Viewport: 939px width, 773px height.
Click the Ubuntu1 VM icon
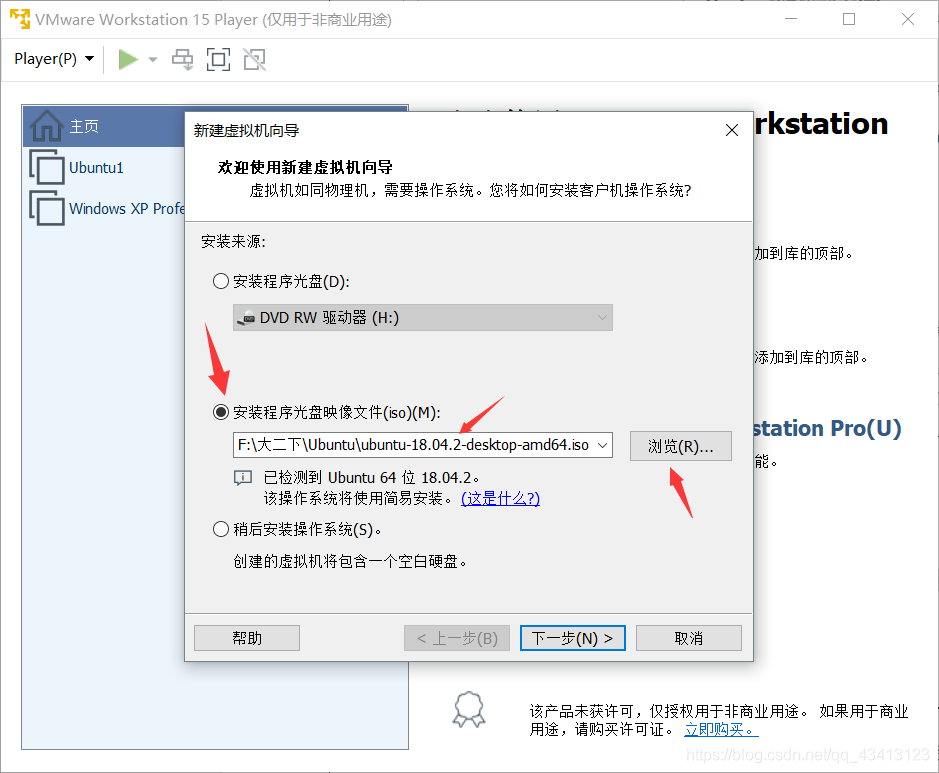point(46,167)
